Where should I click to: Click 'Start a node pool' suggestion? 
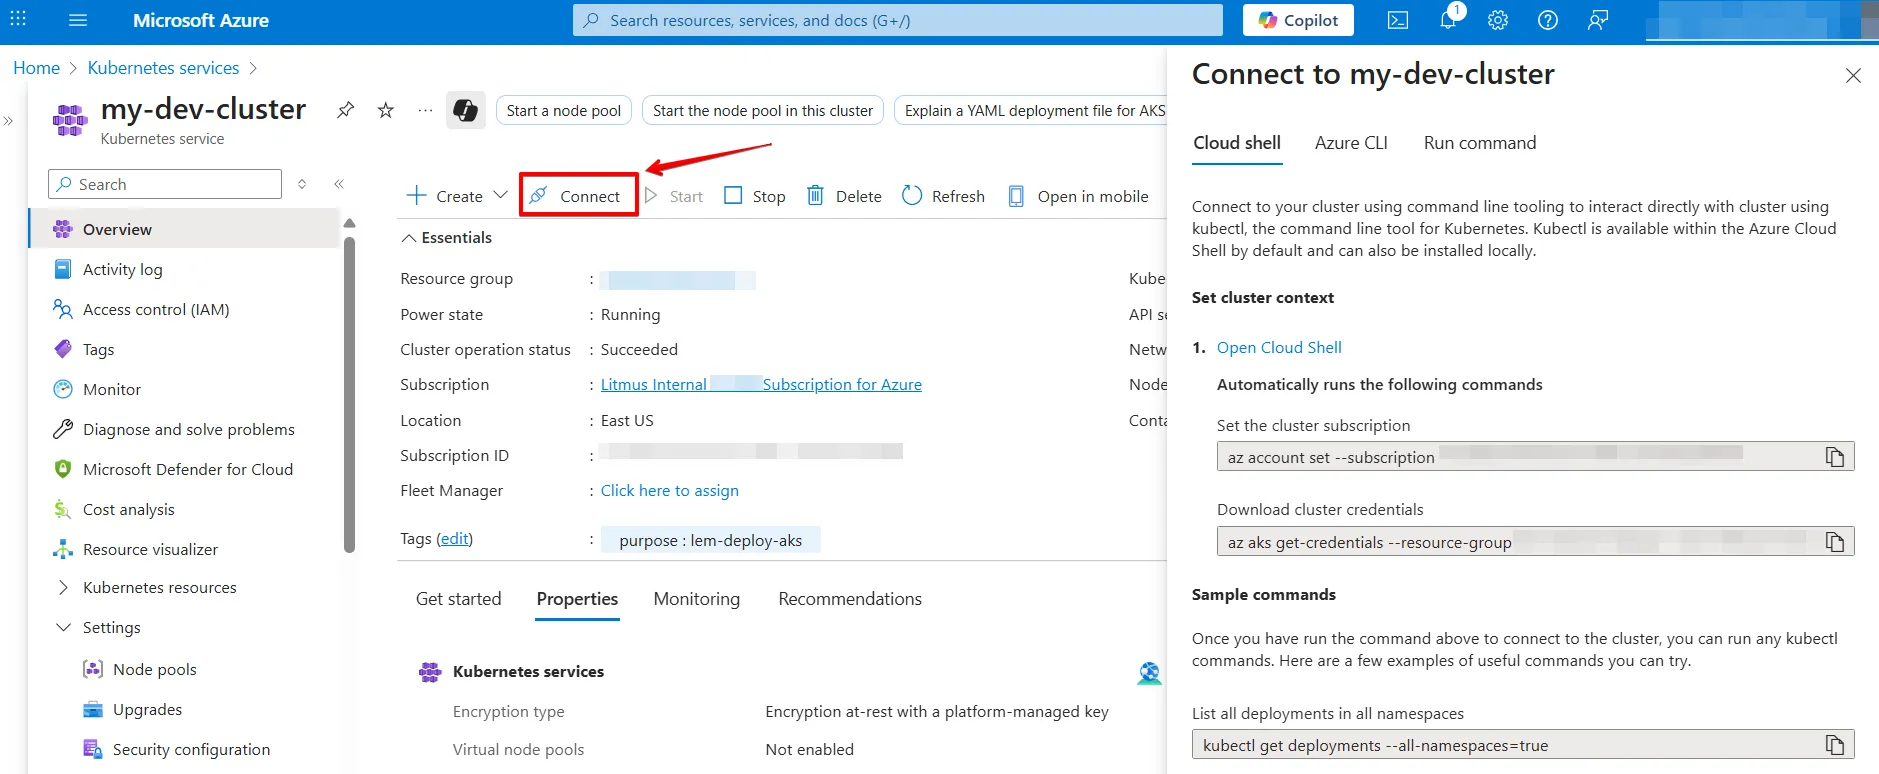564,110
